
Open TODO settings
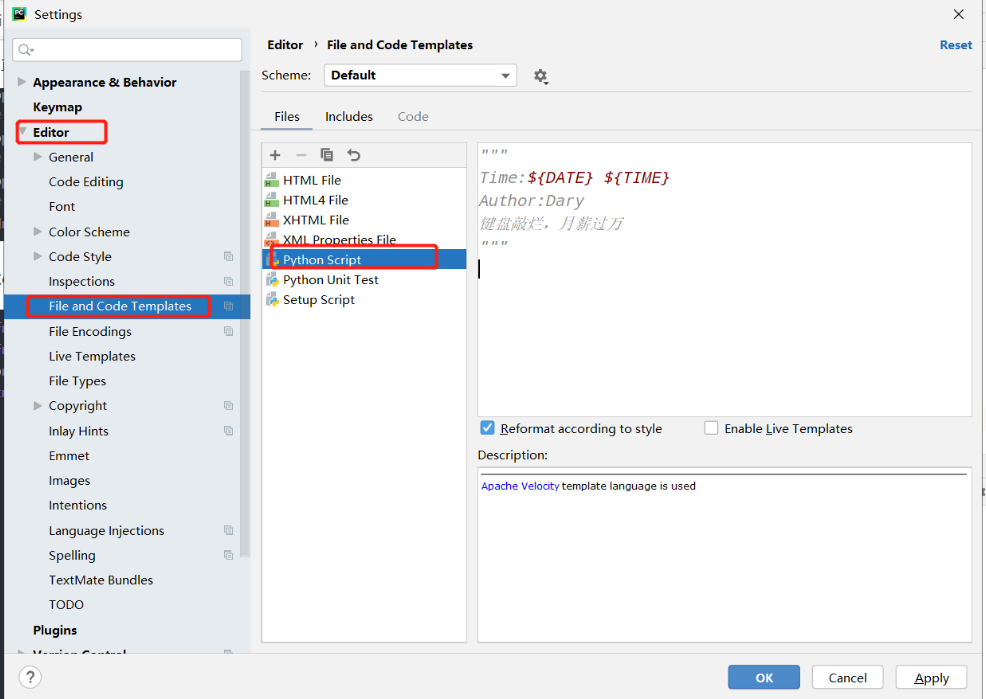[x=66, y=605]
